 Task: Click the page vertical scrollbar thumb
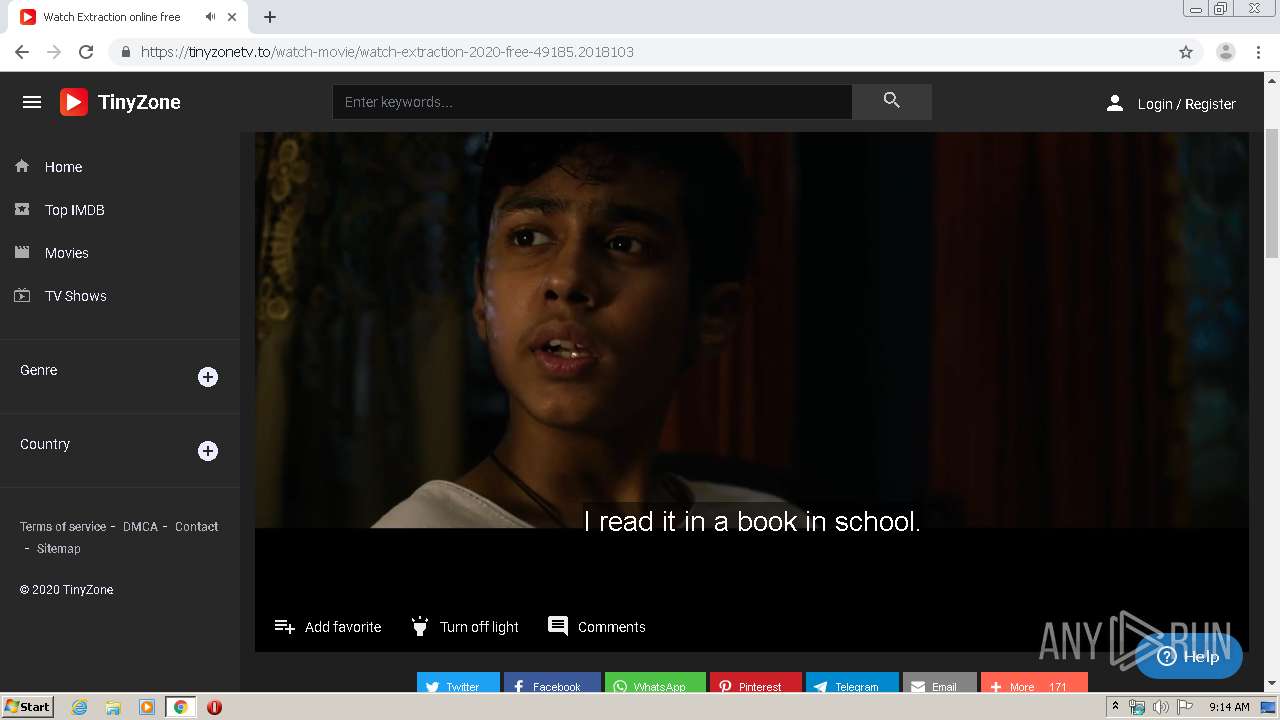[1272, 193]
